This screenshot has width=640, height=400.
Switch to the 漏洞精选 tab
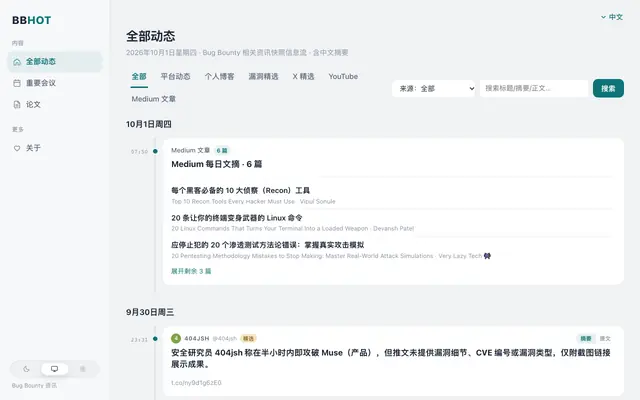(x=263, y=76)
